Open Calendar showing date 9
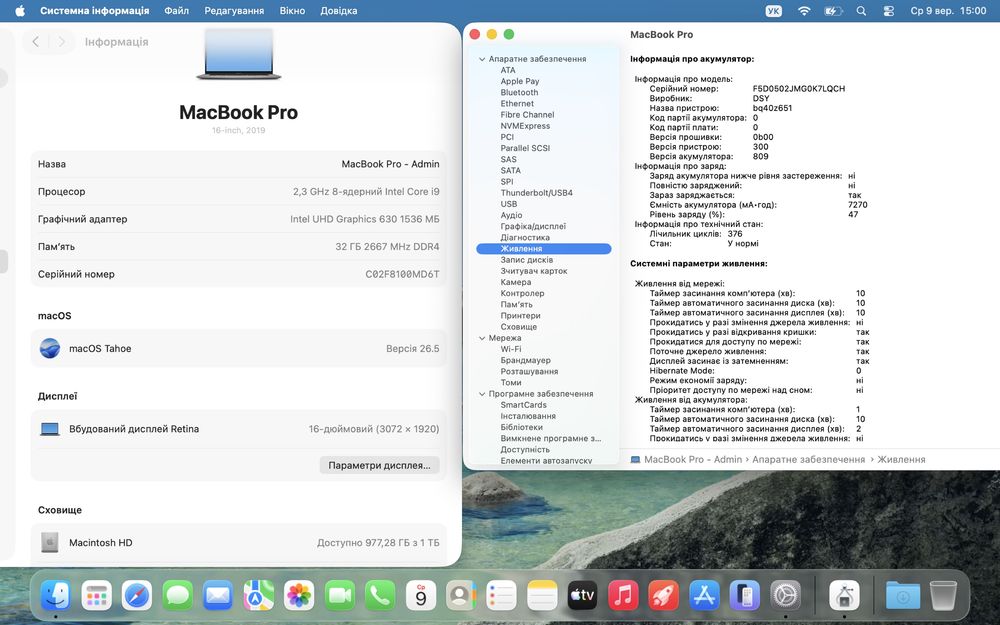 421,596
